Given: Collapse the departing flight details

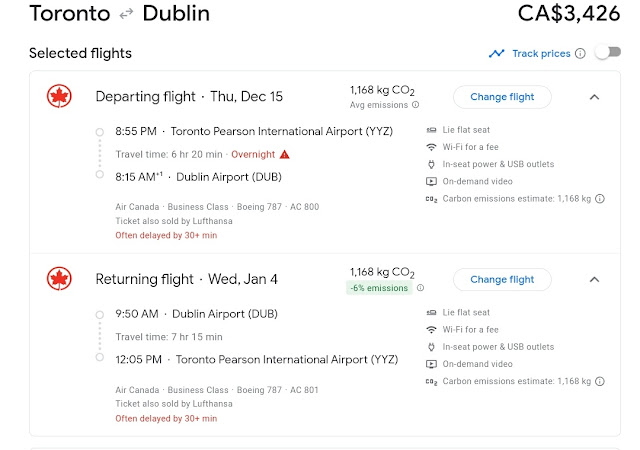Looking at the screenshot, I should pyautogui.click(x=593, y=97).
